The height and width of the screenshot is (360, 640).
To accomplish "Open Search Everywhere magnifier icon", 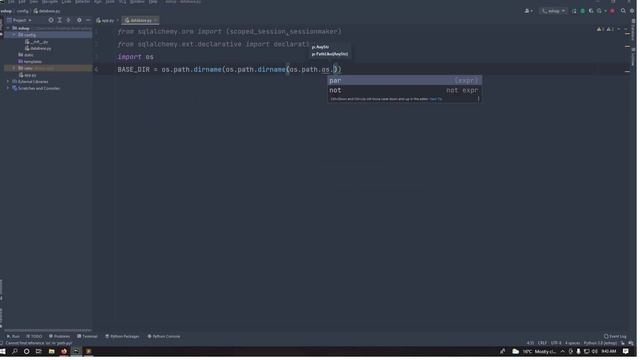I will [623, 11].
